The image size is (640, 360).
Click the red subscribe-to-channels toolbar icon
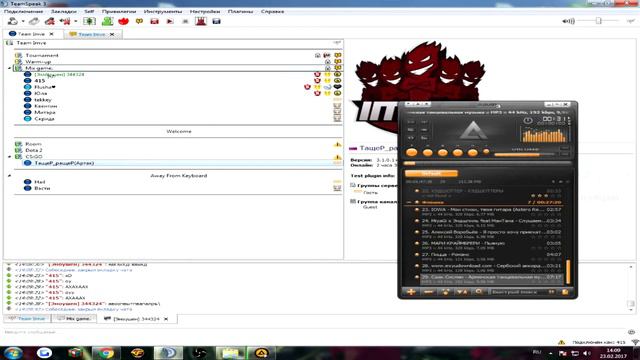click(50, 21)
